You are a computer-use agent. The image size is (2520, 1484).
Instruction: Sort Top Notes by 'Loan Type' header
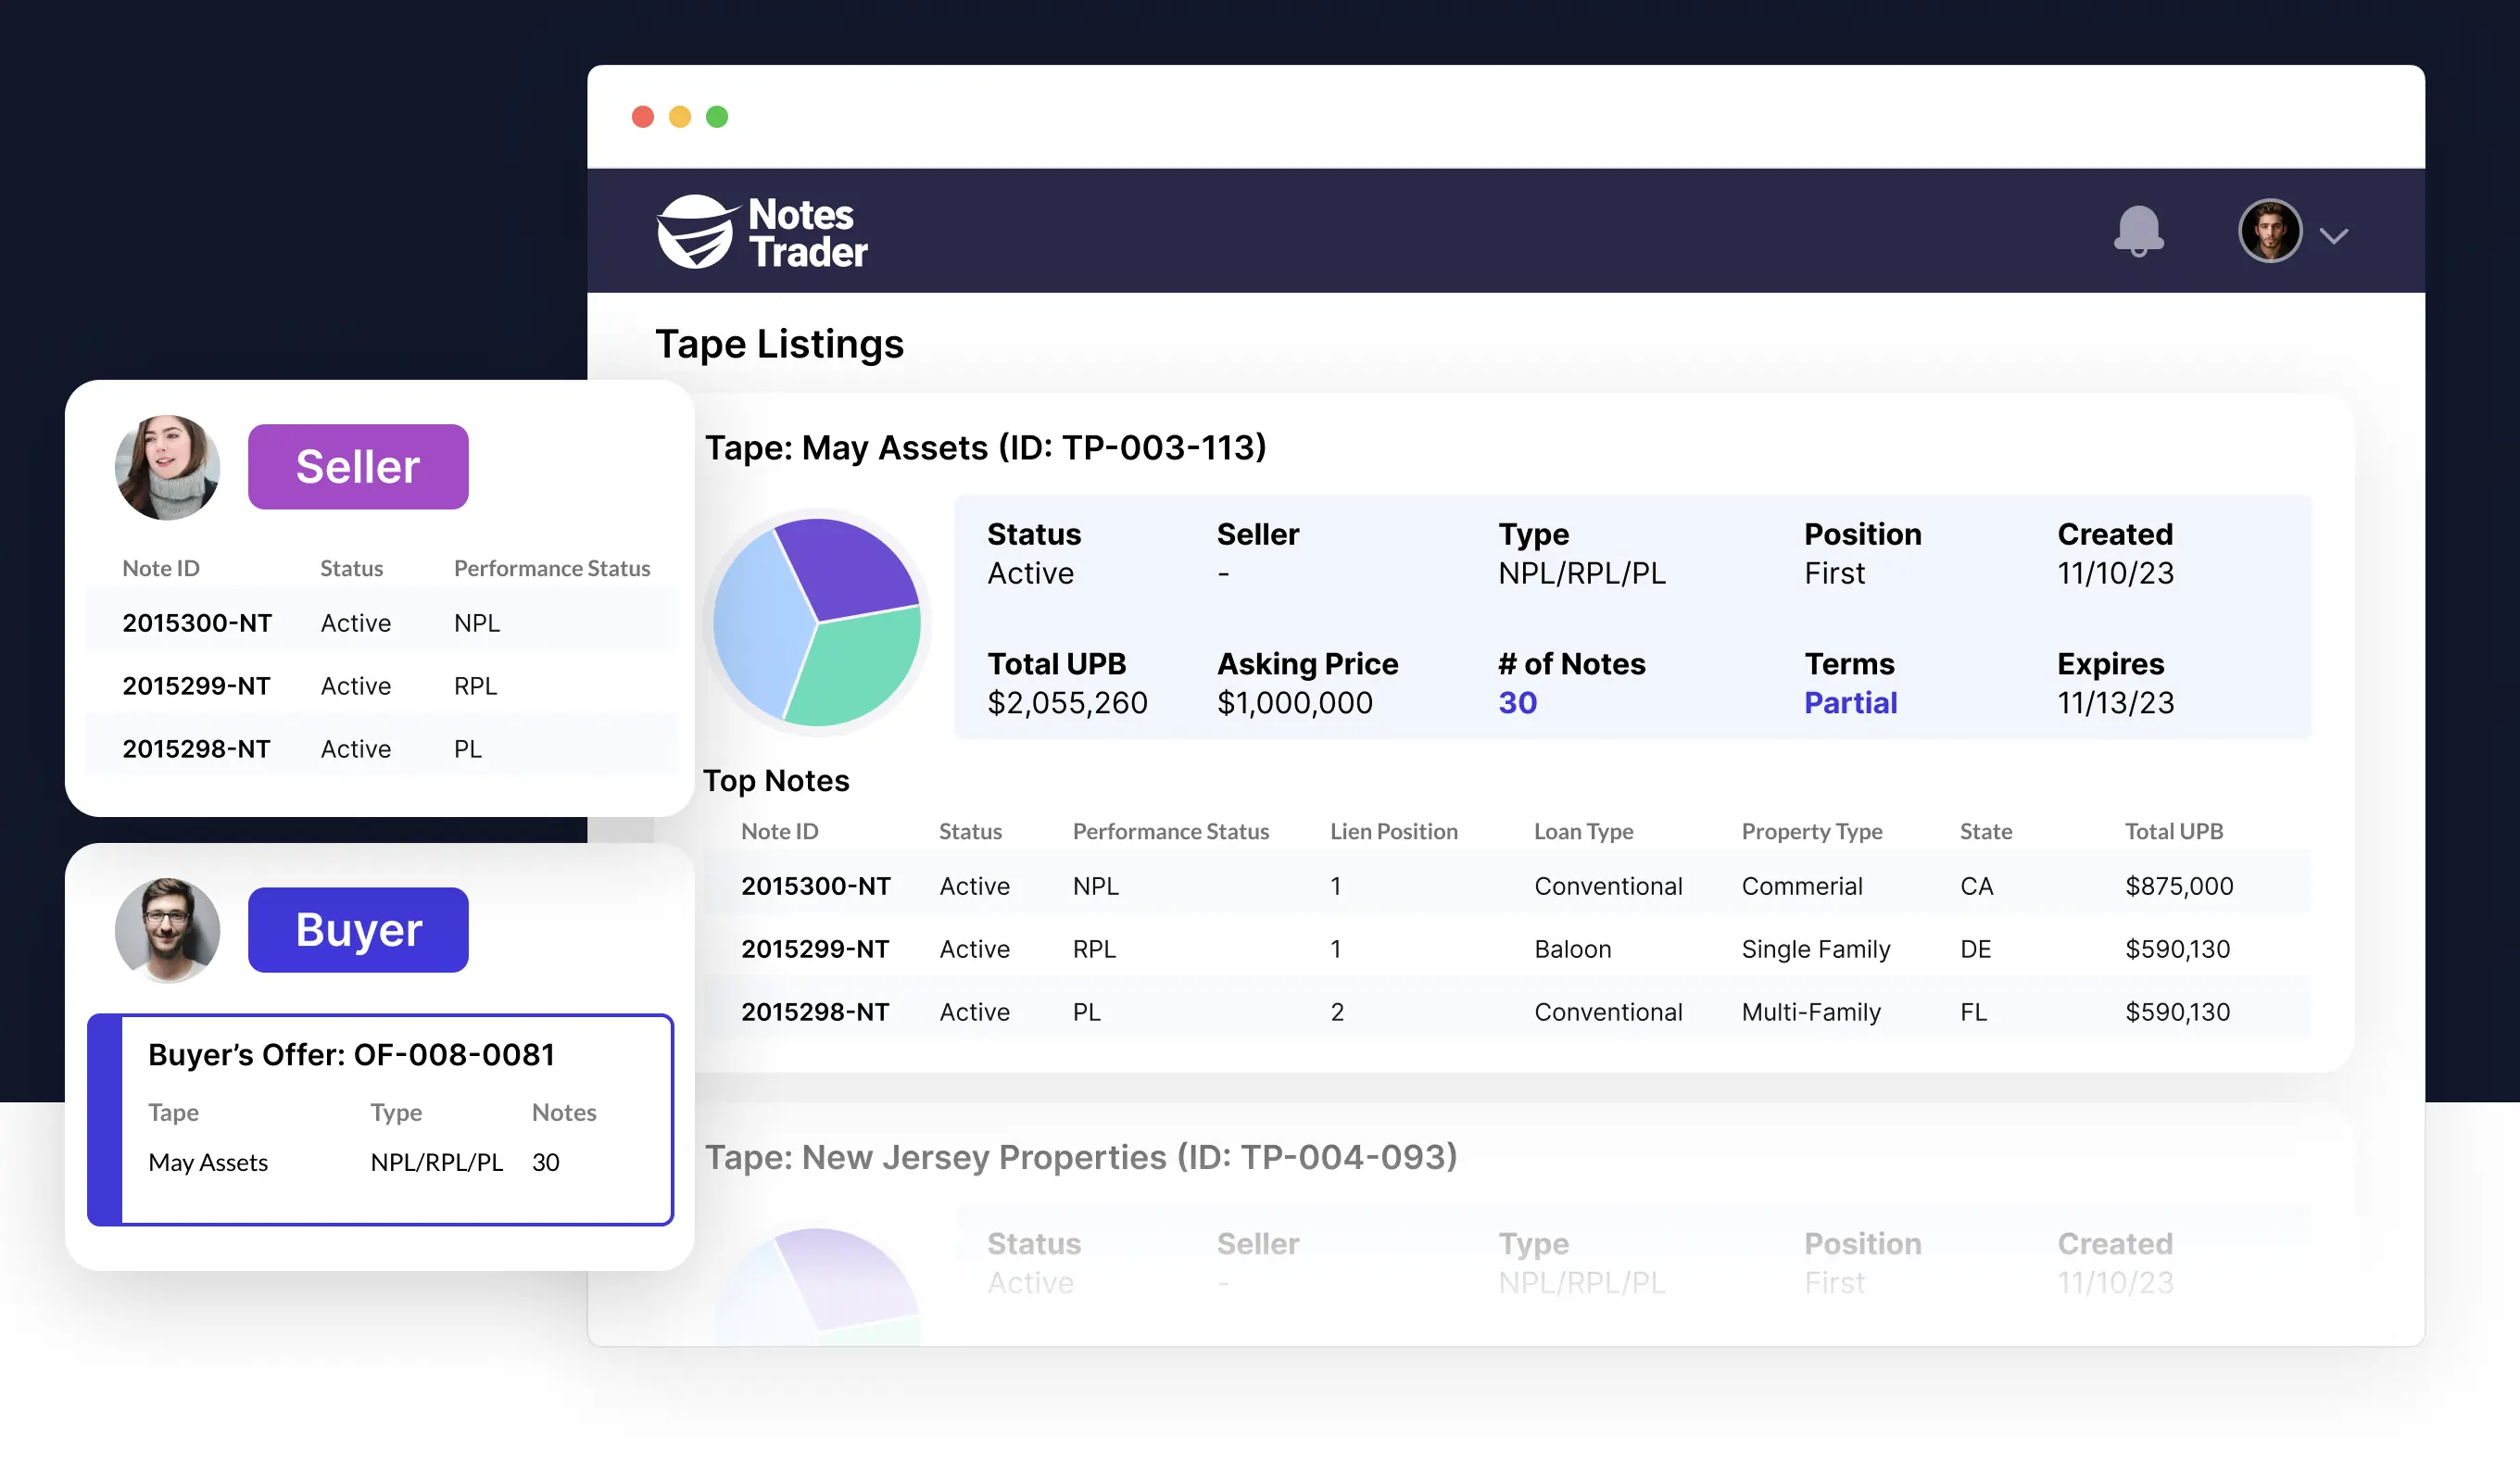1583,831
